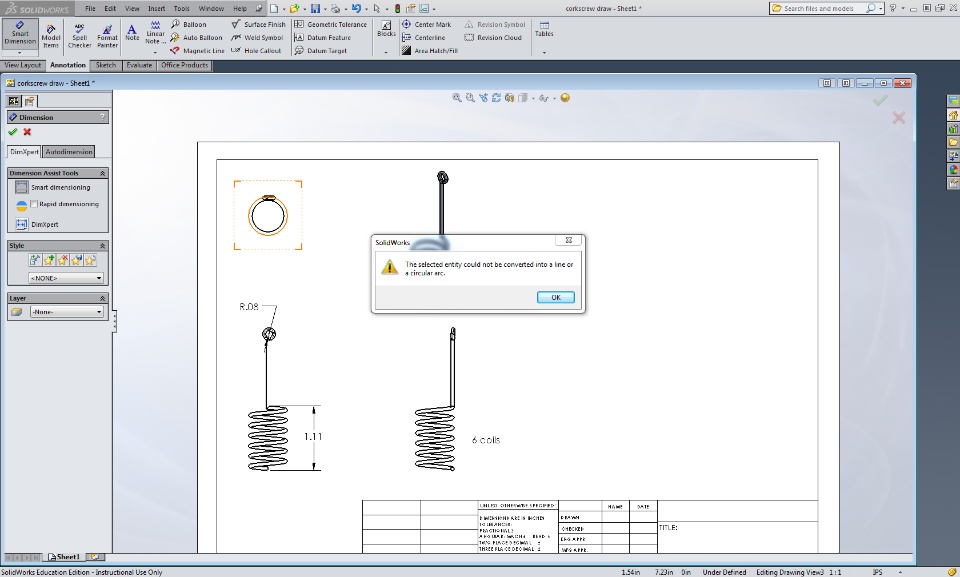Click the Rebuild traffic light icon
The height and width of the screenshot is (577, 960).
coord(397,9)
